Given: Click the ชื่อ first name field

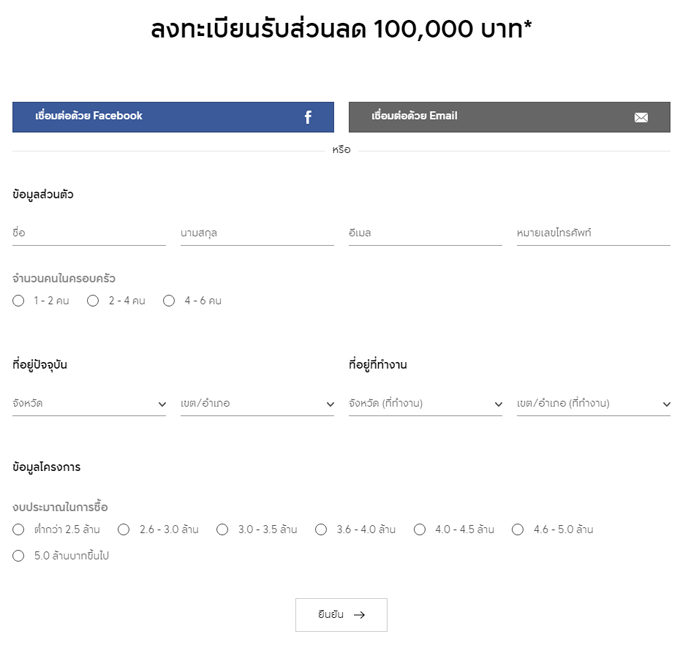Looking at the screenshot, I should (x=89, y=233).
